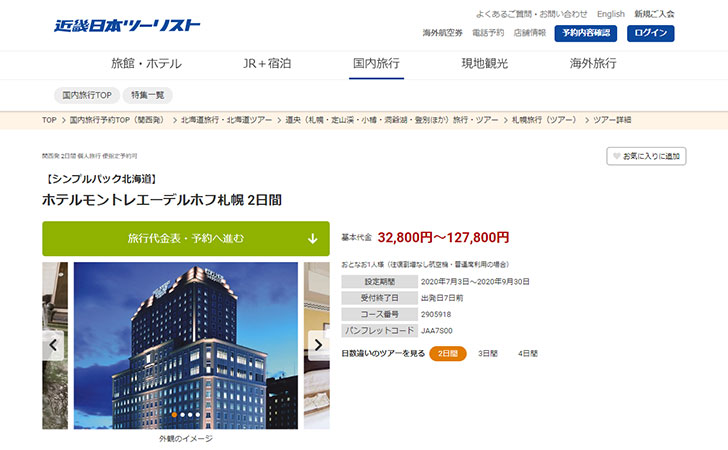Open the 店舗情報 link

[x=530, y=33]
